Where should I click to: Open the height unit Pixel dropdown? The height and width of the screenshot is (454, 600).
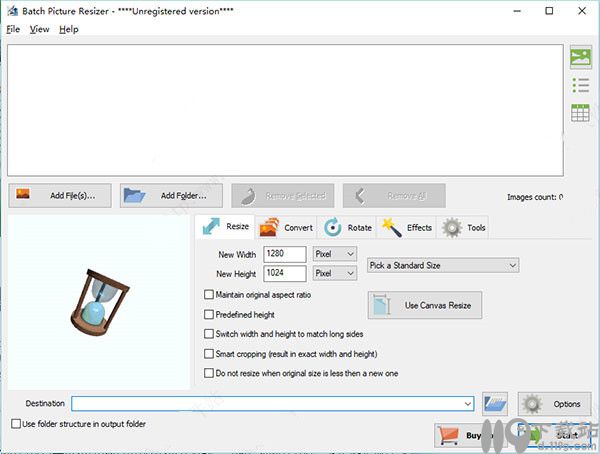[x=335, y=273]
